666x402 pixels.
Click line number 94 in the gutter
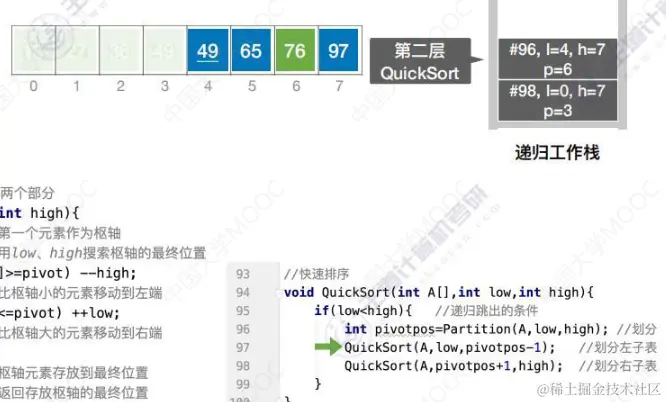243,292
